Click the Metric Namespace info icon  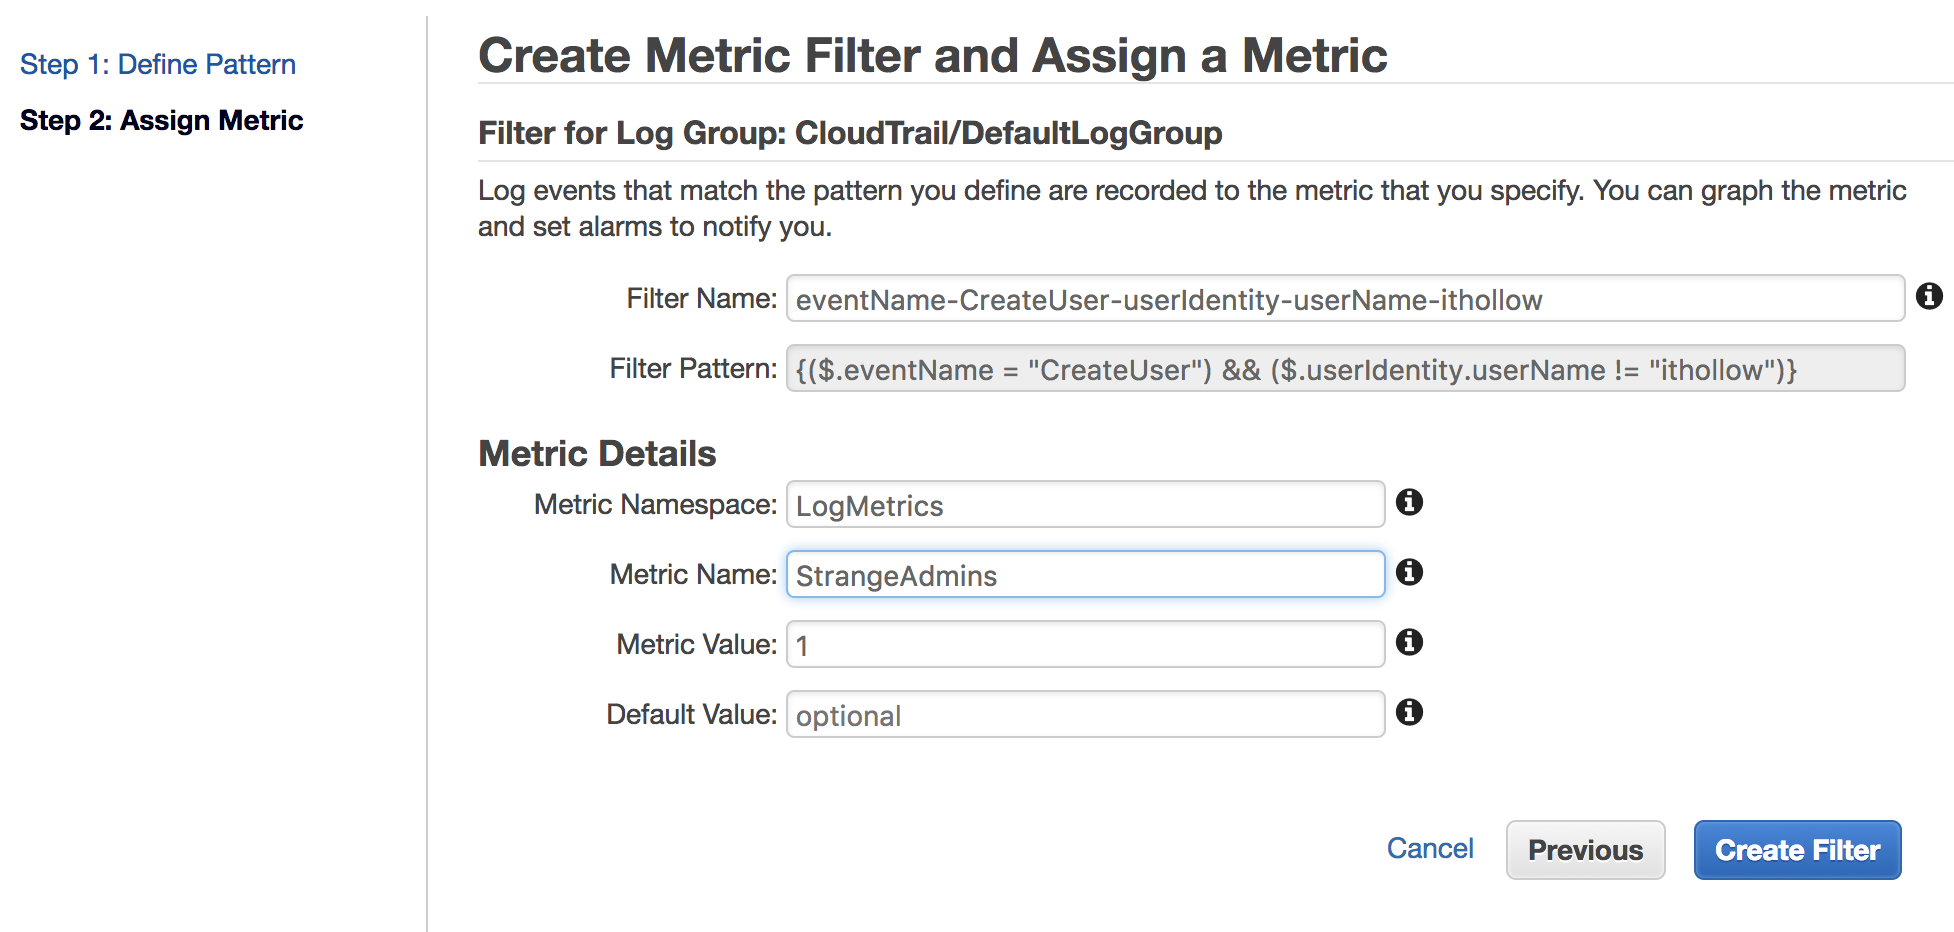[1409, 502]
